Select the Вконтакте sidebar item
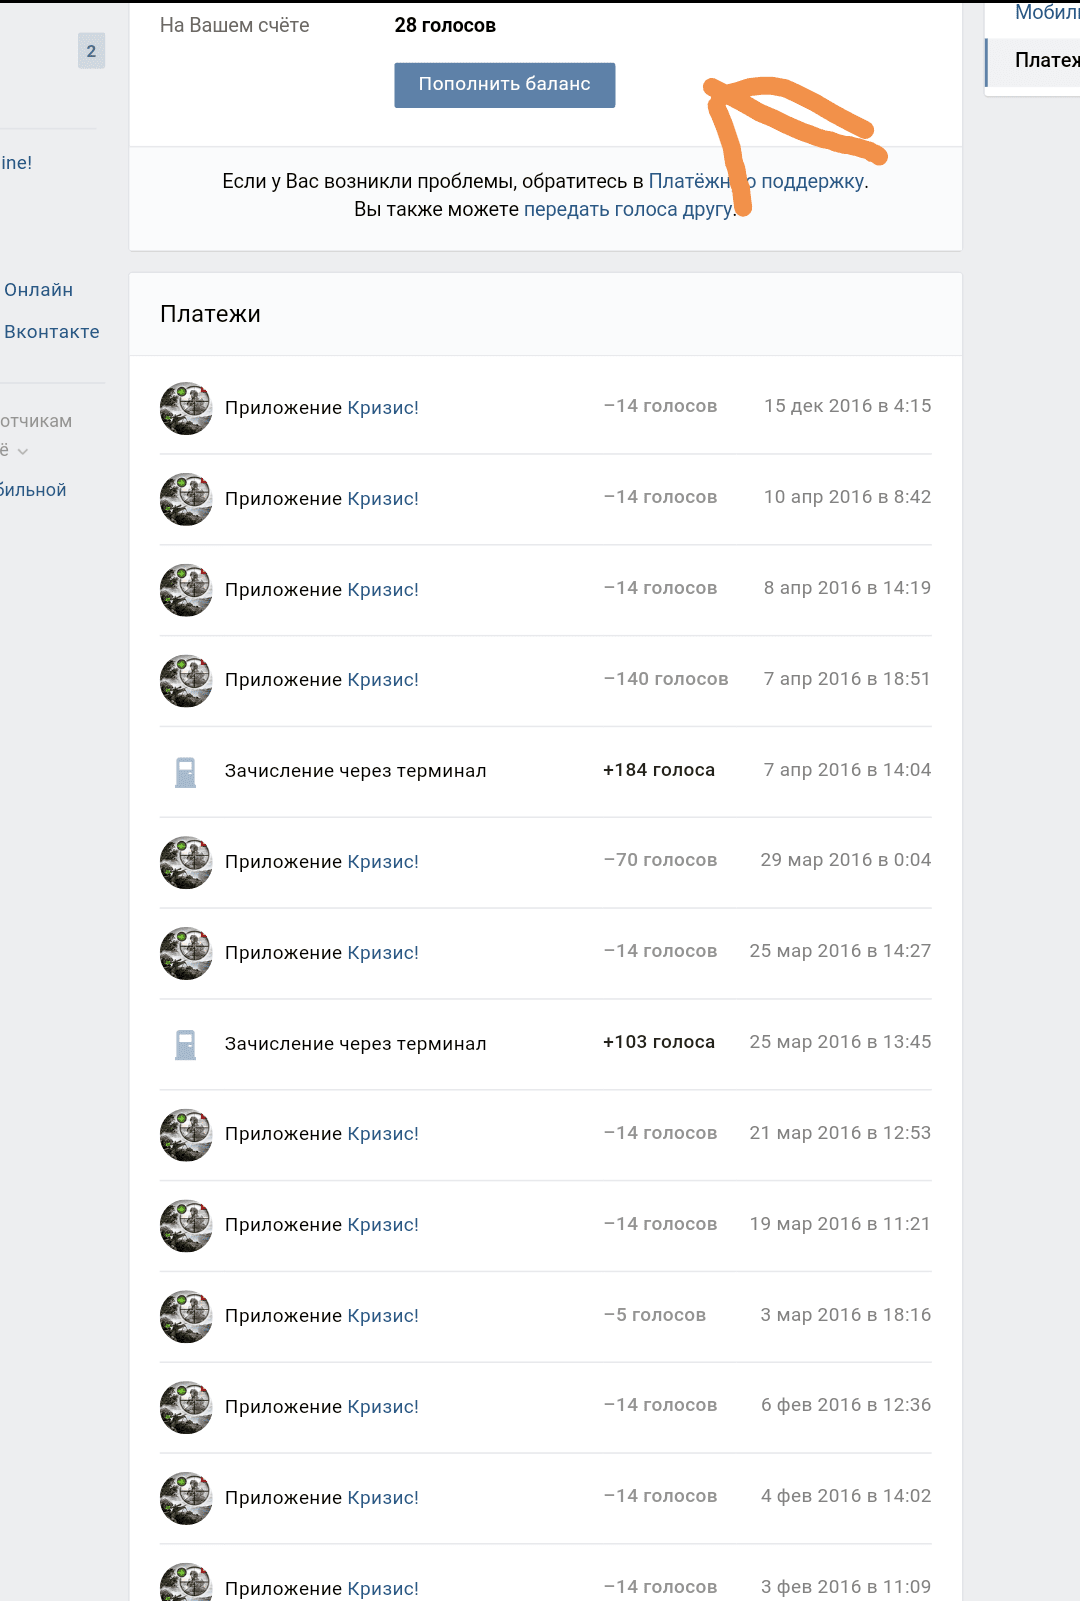The width and height of the screenshot is (1080, 1601). pos(52,332)
